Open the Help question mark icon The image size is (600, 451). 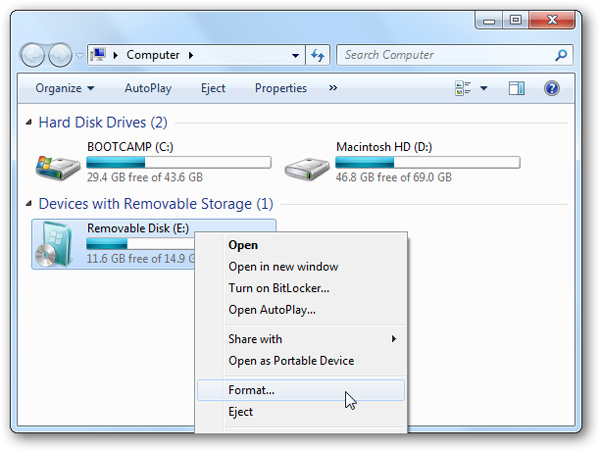551,88
